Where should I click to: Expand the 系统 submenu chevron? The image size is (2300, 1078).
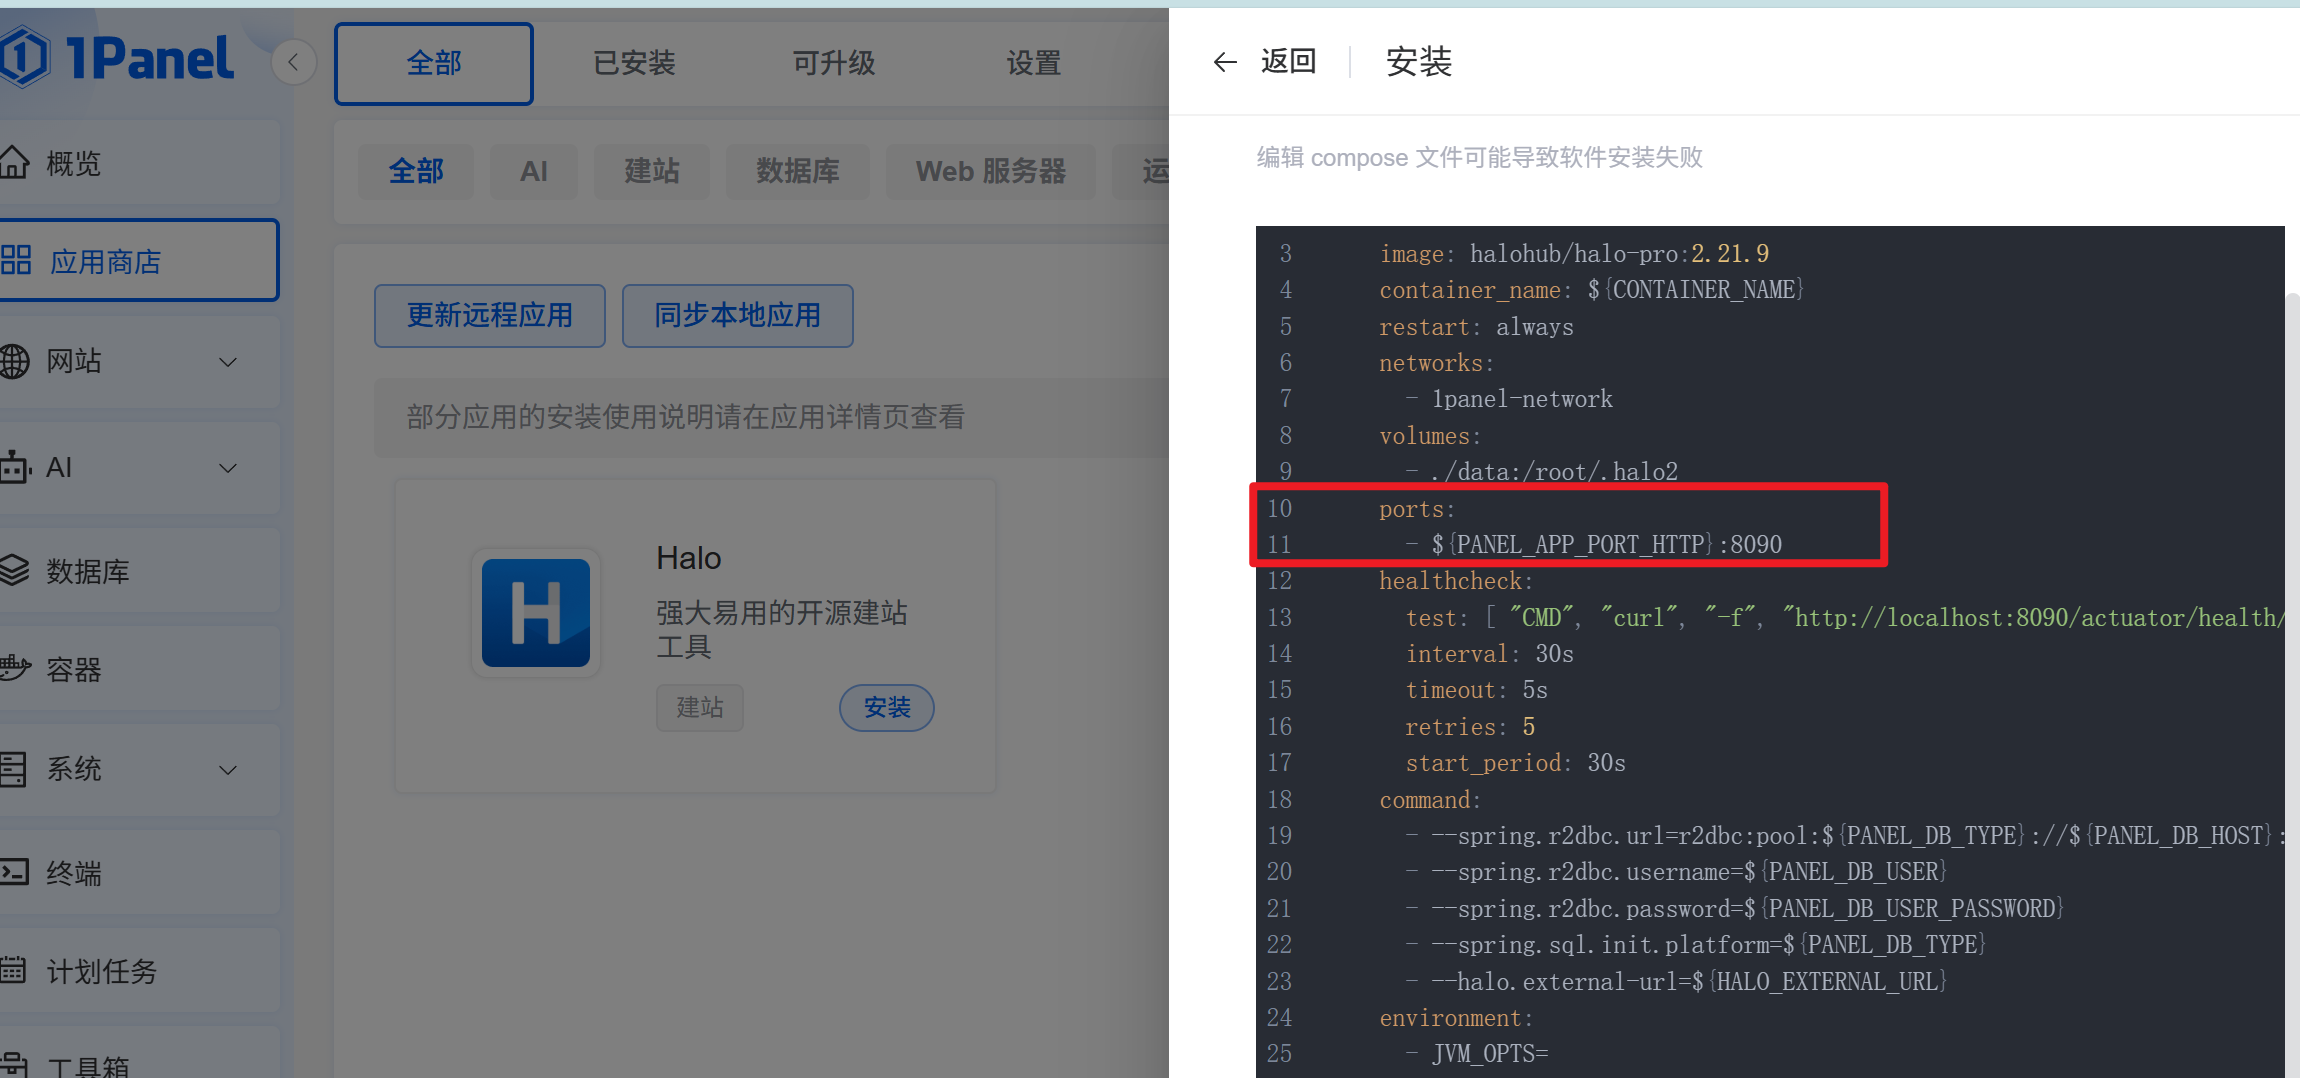[228, 770]
